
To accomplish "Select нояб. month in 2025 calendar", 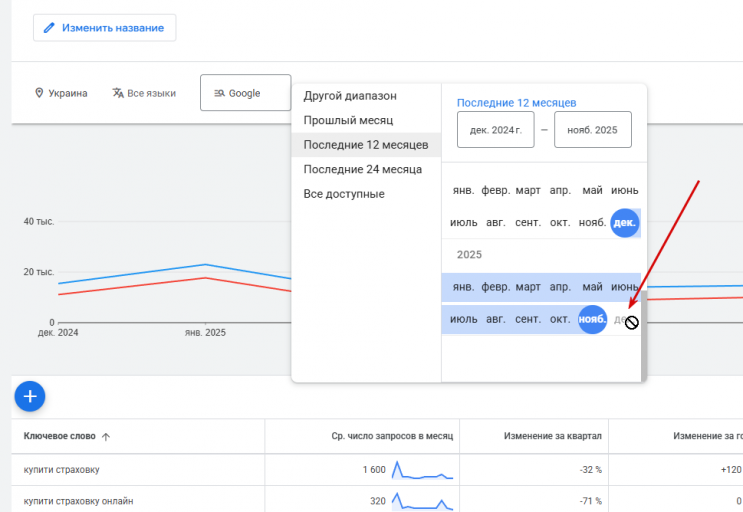I will click(592, 319).
